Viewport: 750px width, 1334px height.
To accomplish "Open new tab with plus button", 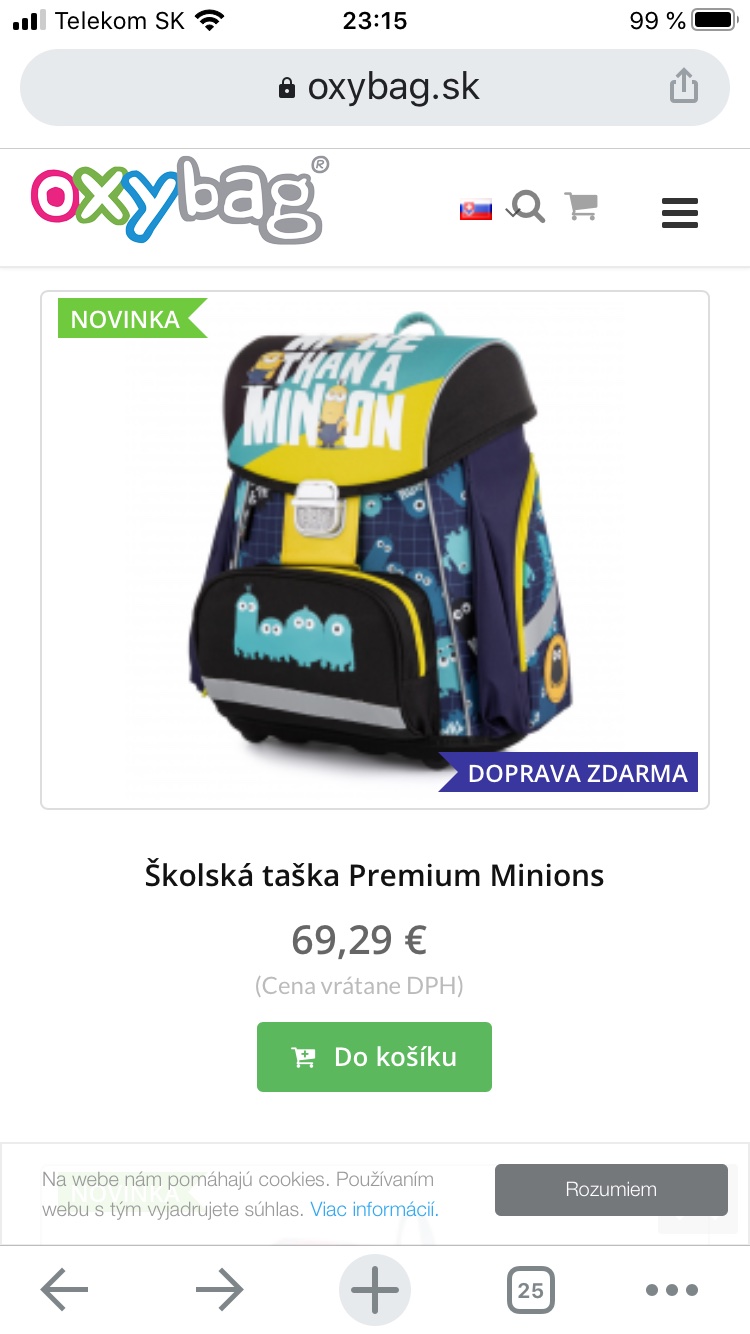I will (375, 1290).
